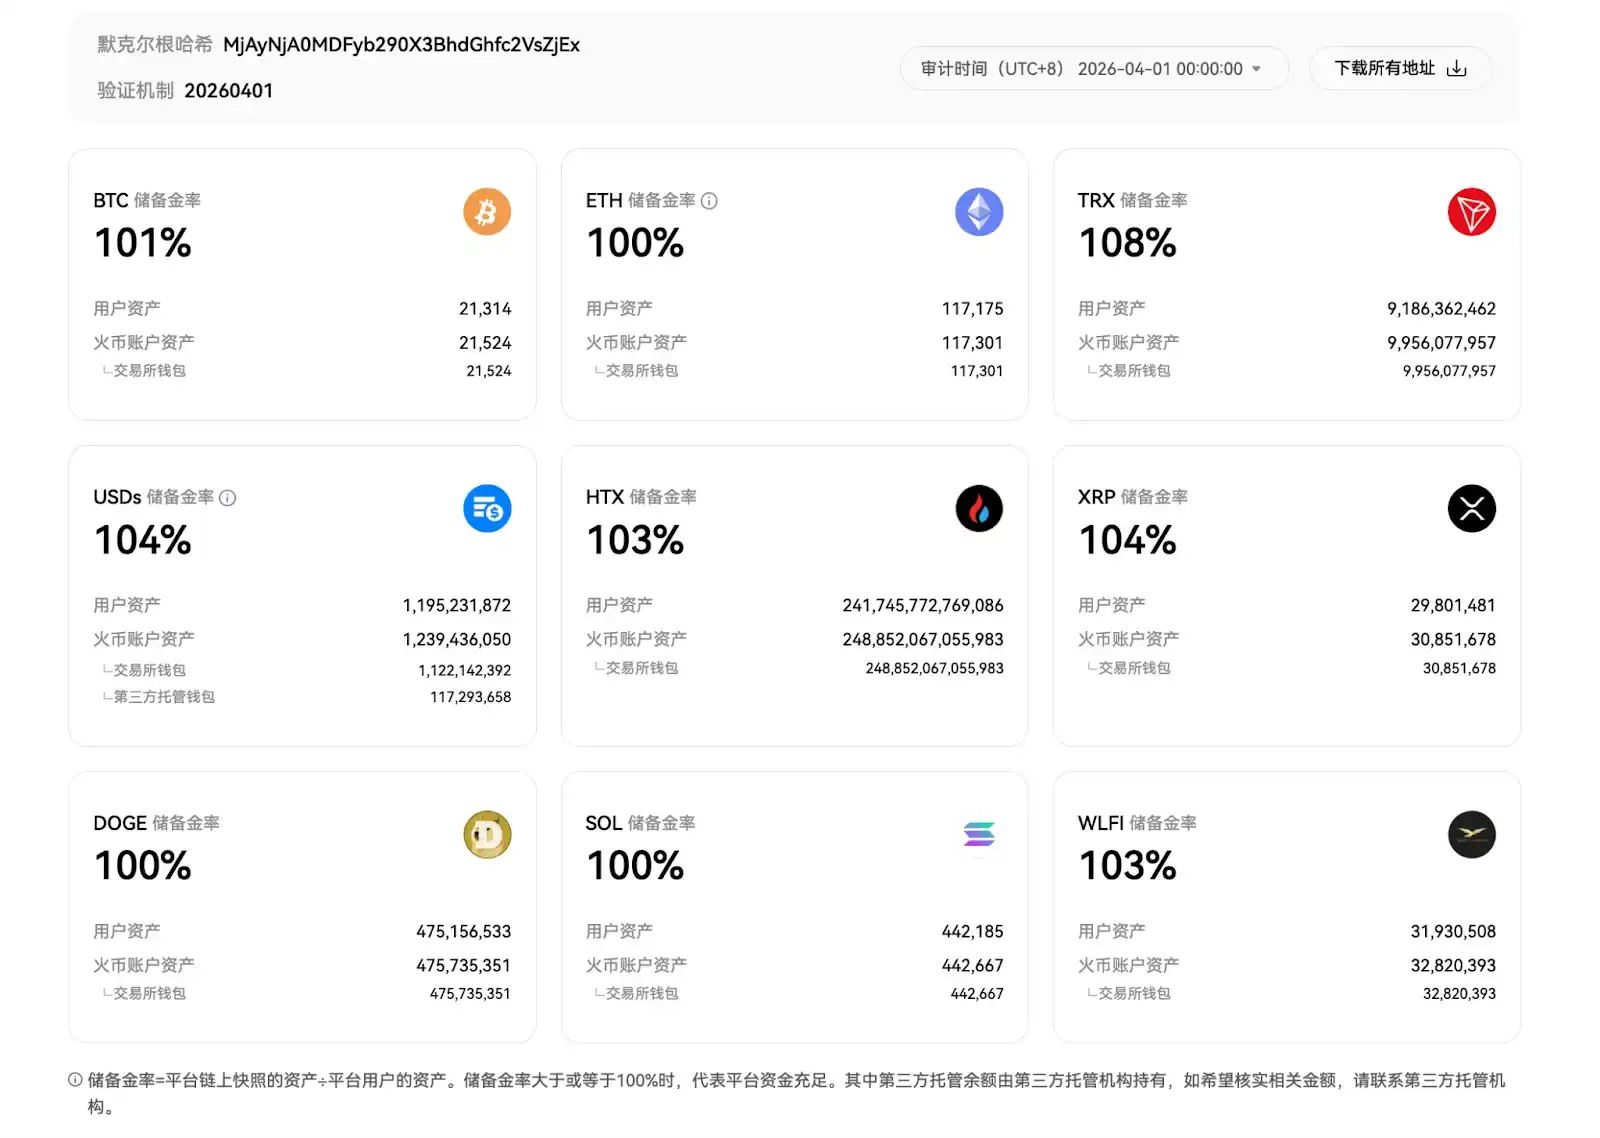Click the SOL Solana logo icon
Image resolution: width=1600 pixels, height=1138 pixels.
click(x=979, y=834)
